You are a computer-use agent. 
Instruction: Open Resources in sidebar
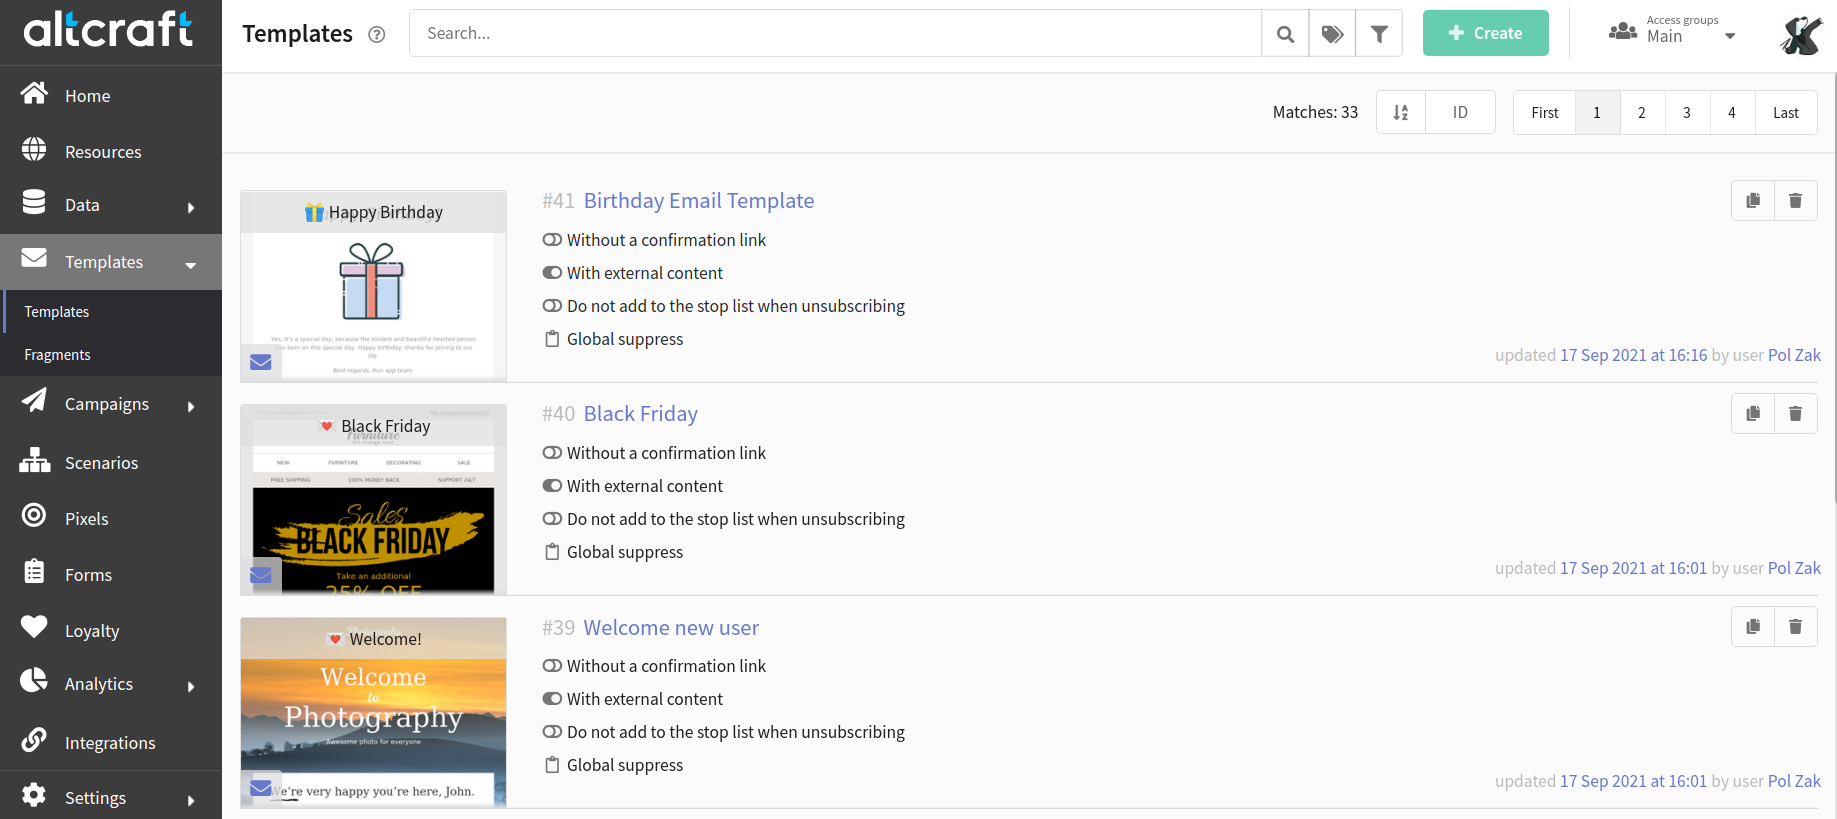click(111, 152)
